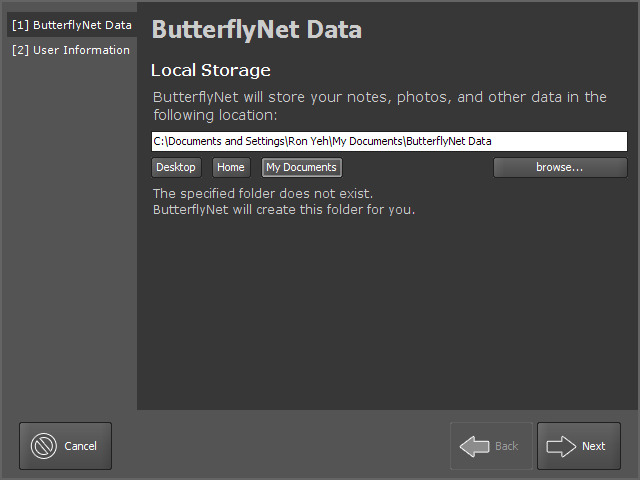Click the left arrow Back icon
640x480 pixels.
coord(474,446)
